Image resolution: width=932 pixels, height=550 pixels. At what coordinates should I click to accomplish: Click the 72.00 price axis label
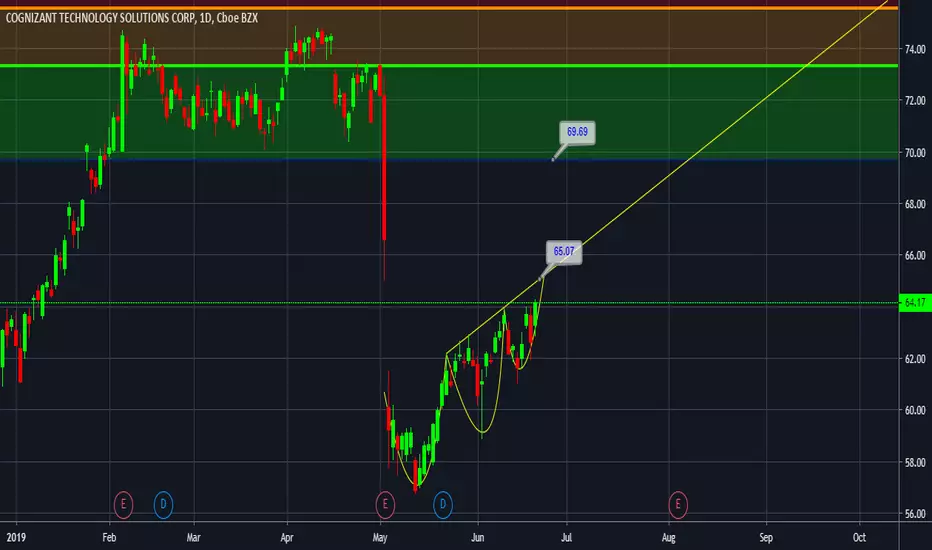pos(915,100)
